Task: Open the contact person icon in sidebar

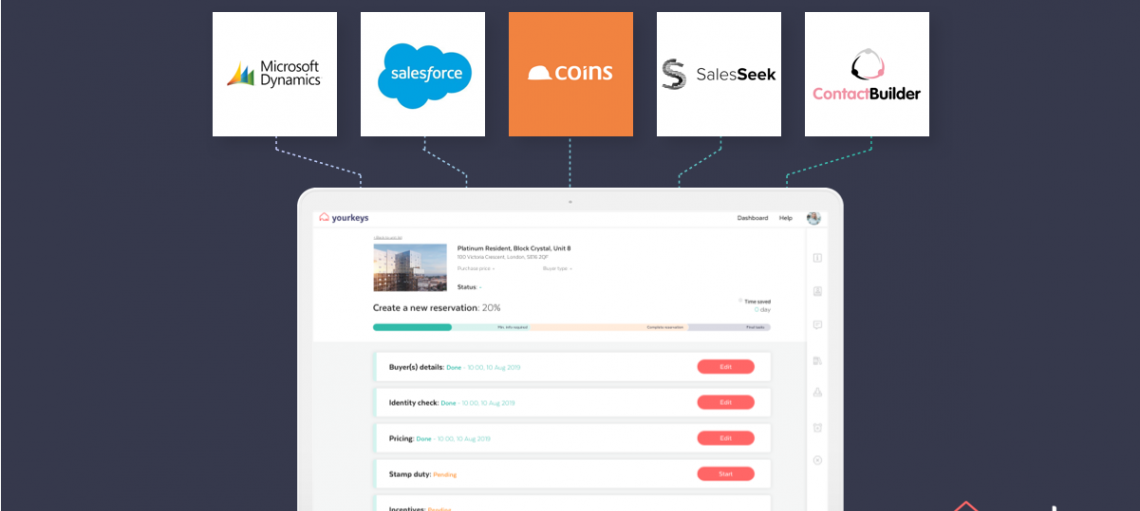Action: click(x=817, y=291)
